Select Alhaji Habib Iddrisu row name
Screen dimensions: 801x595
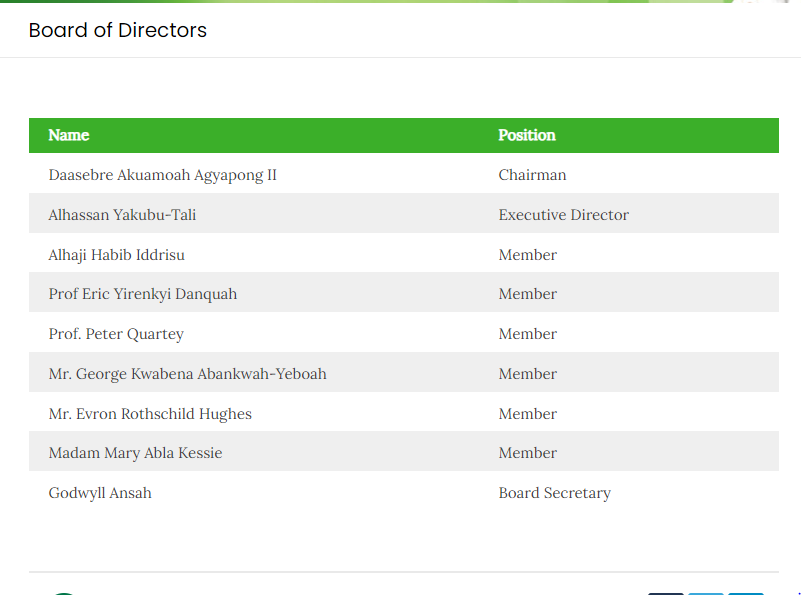tap(116, 255)
